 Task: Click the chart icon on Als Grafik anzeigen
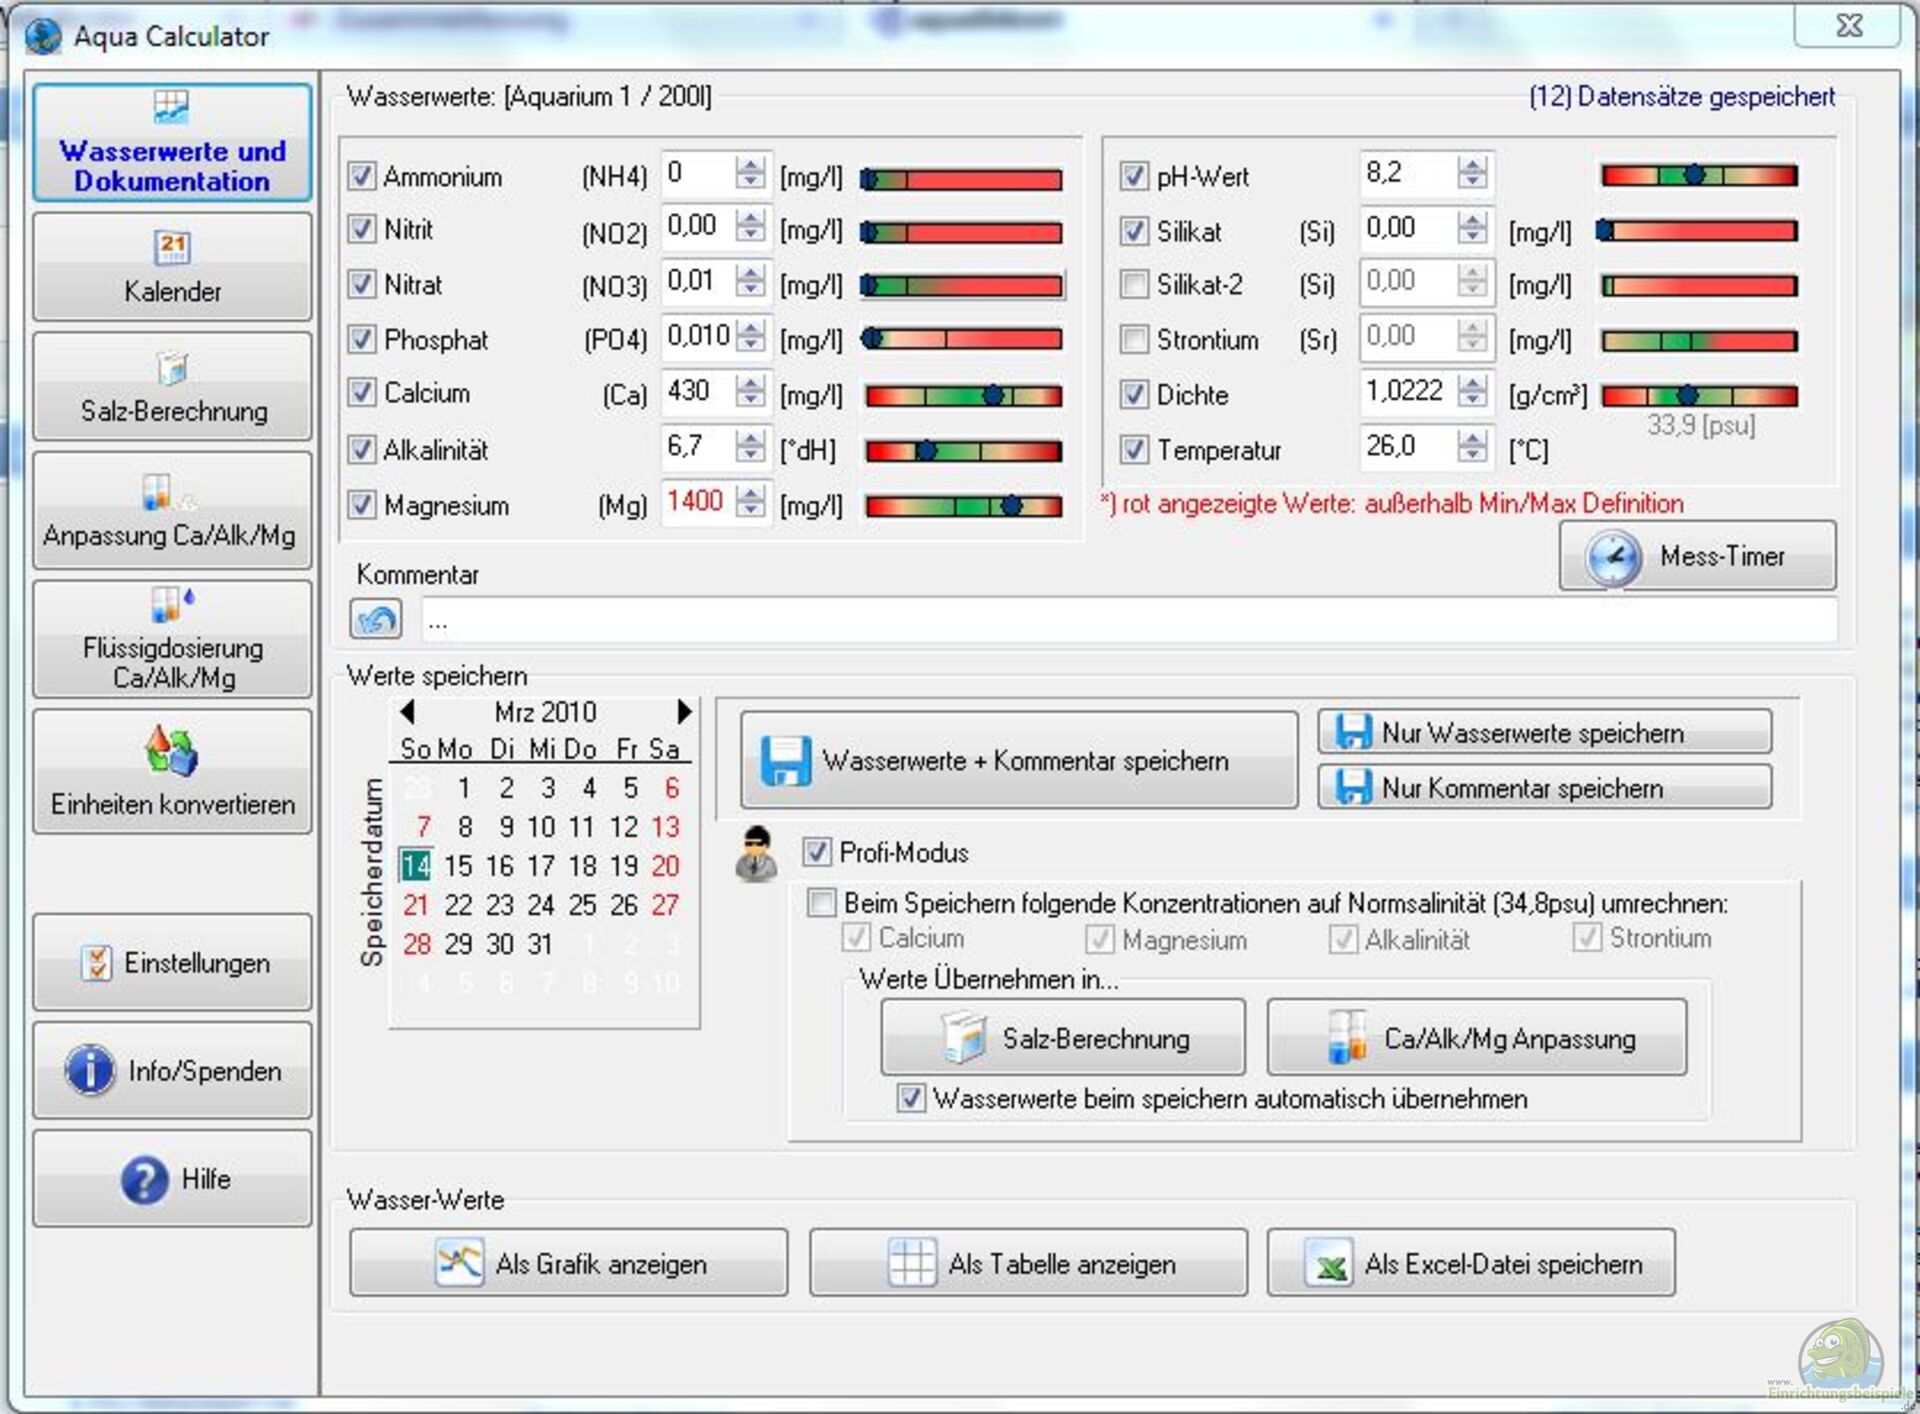[459, 1263]
